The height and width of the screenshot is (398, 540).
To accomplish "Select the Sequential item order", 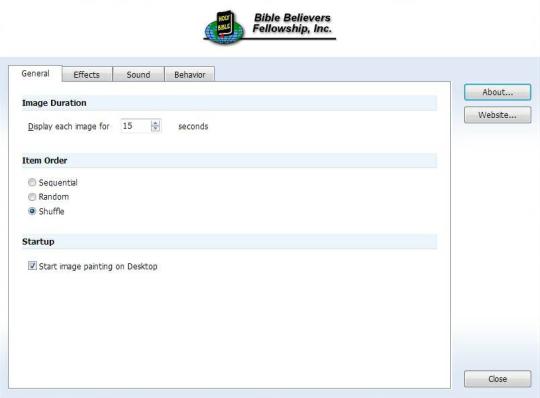I will click(53, 182).
